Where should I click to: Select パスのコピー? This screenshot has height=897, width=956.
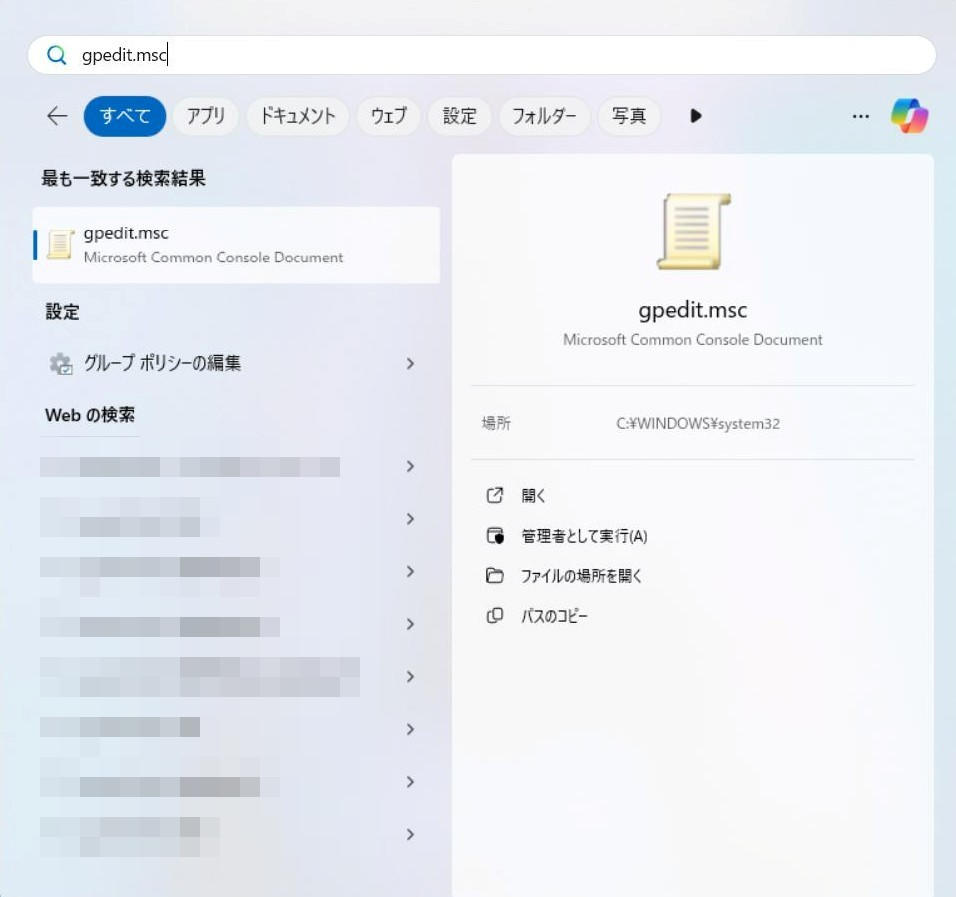point(554,616)
